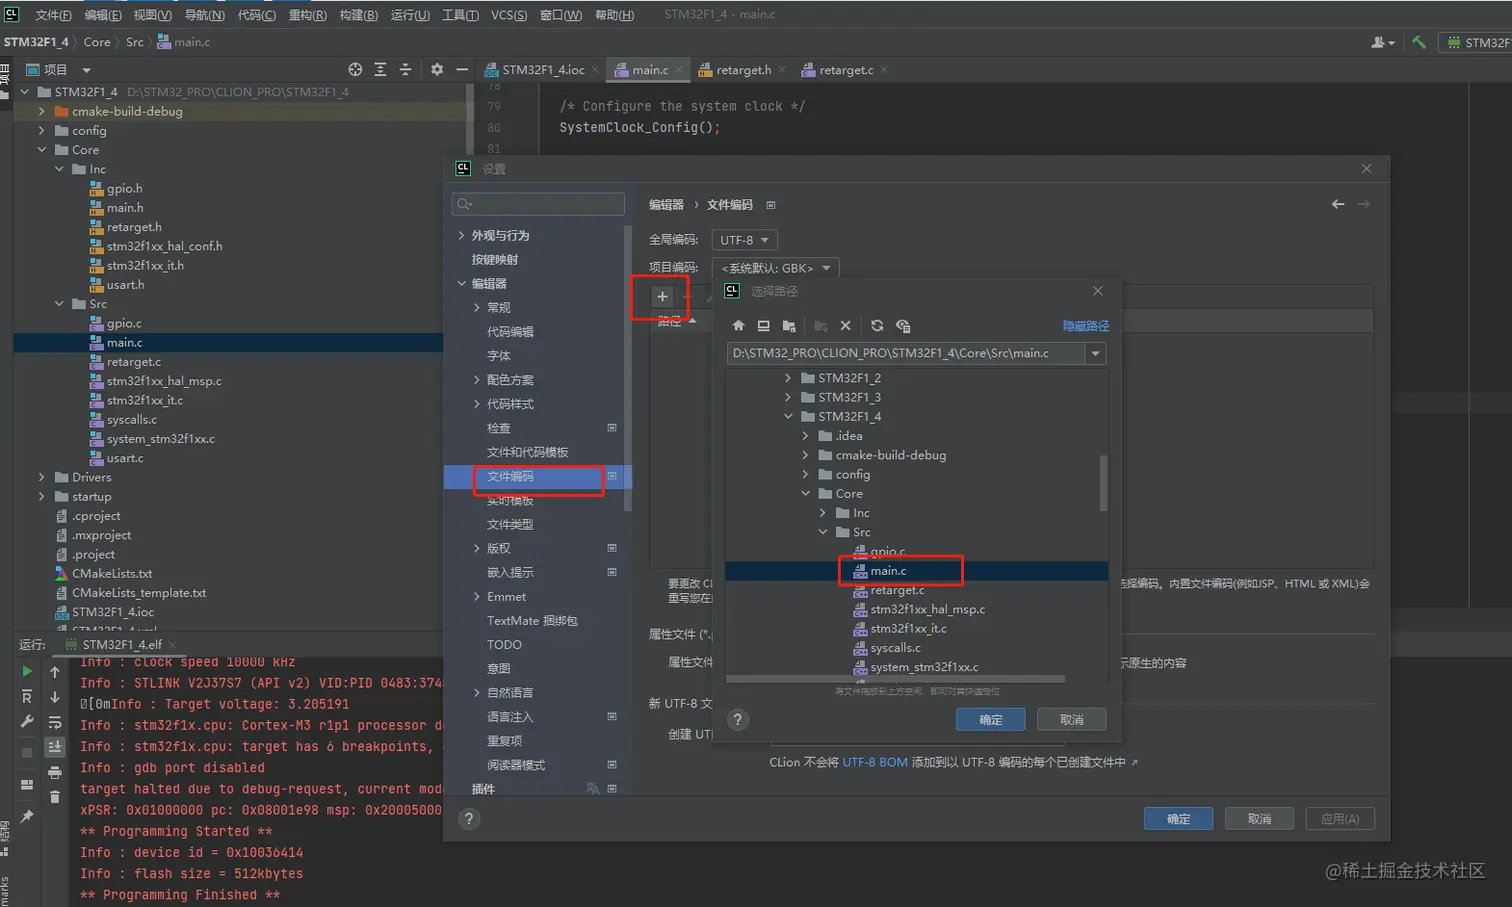Refresh the path chooser file tree
Image resolution: width=1512 pixels, height=907 pixels.
pos(877,326)
